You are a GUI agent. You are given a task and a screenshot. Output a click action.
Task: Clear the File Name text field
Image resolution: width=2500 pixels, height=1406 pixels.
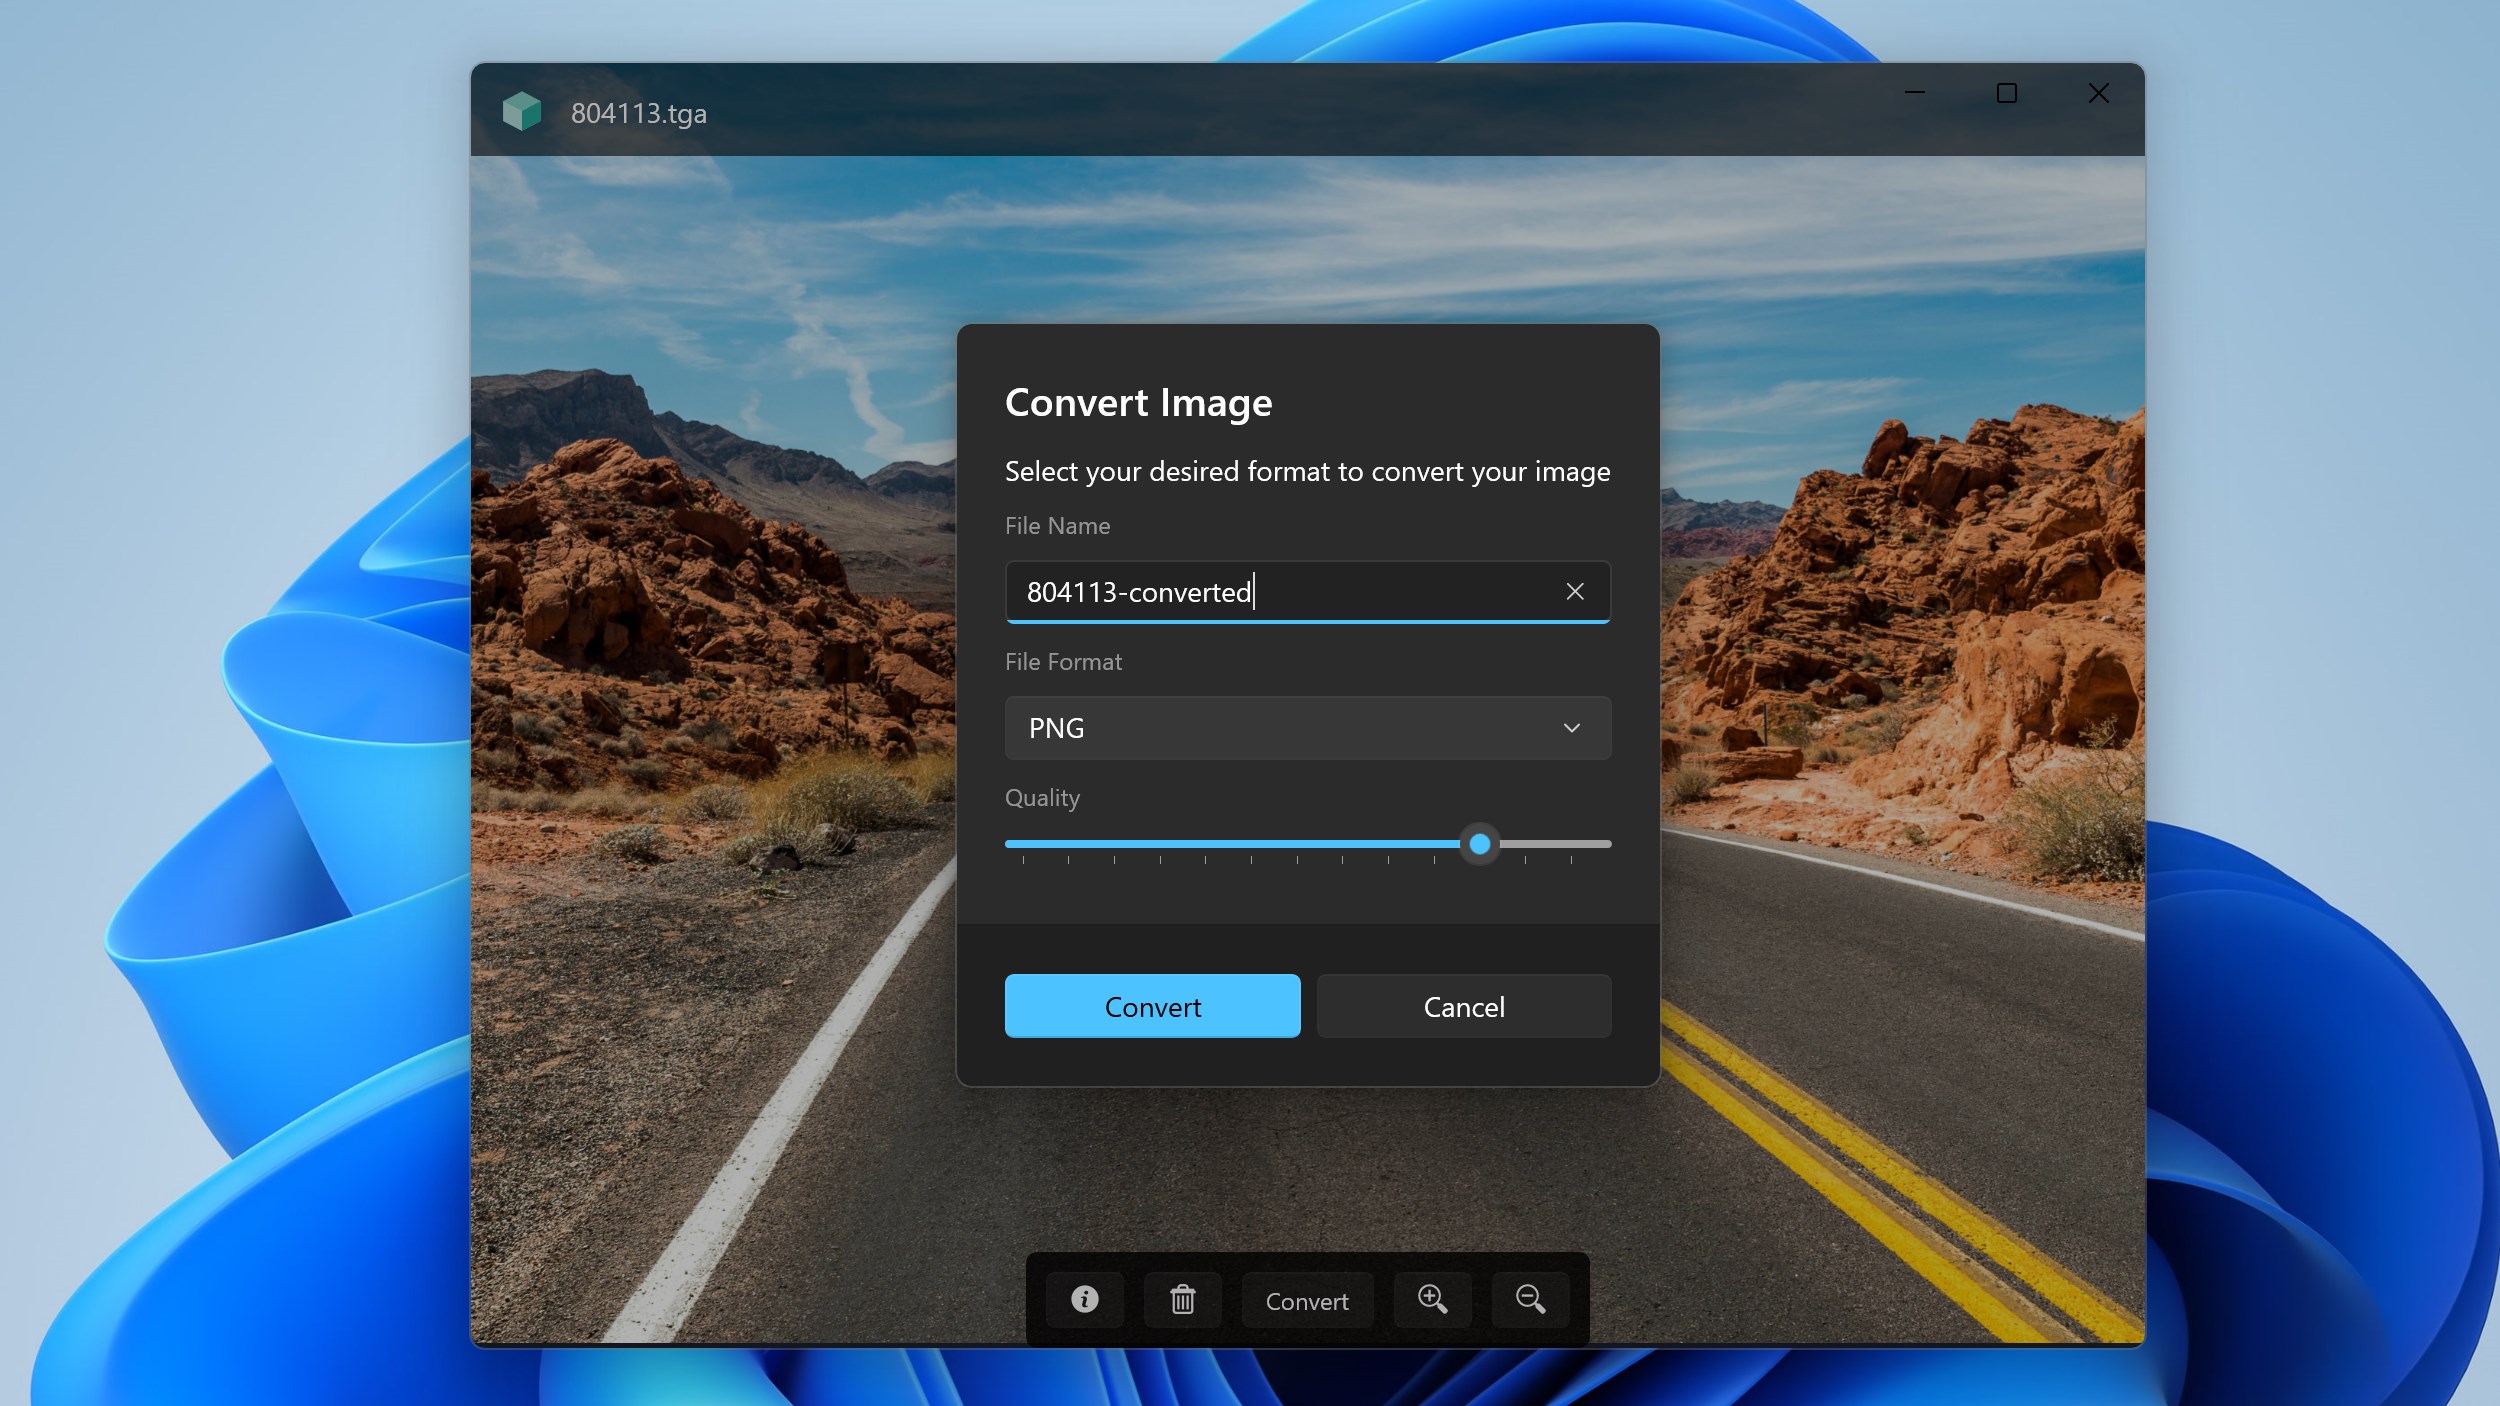[1575, 592]
